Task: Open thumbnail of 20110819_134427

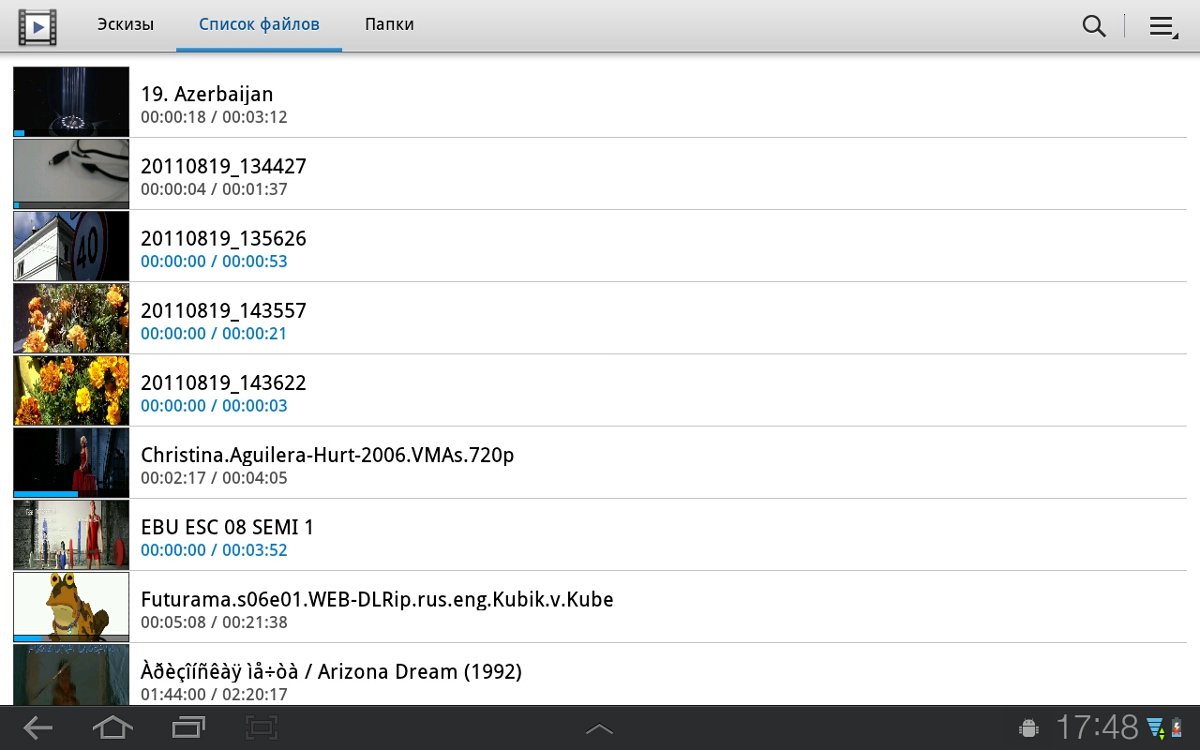Action: (x=71, y=174)
